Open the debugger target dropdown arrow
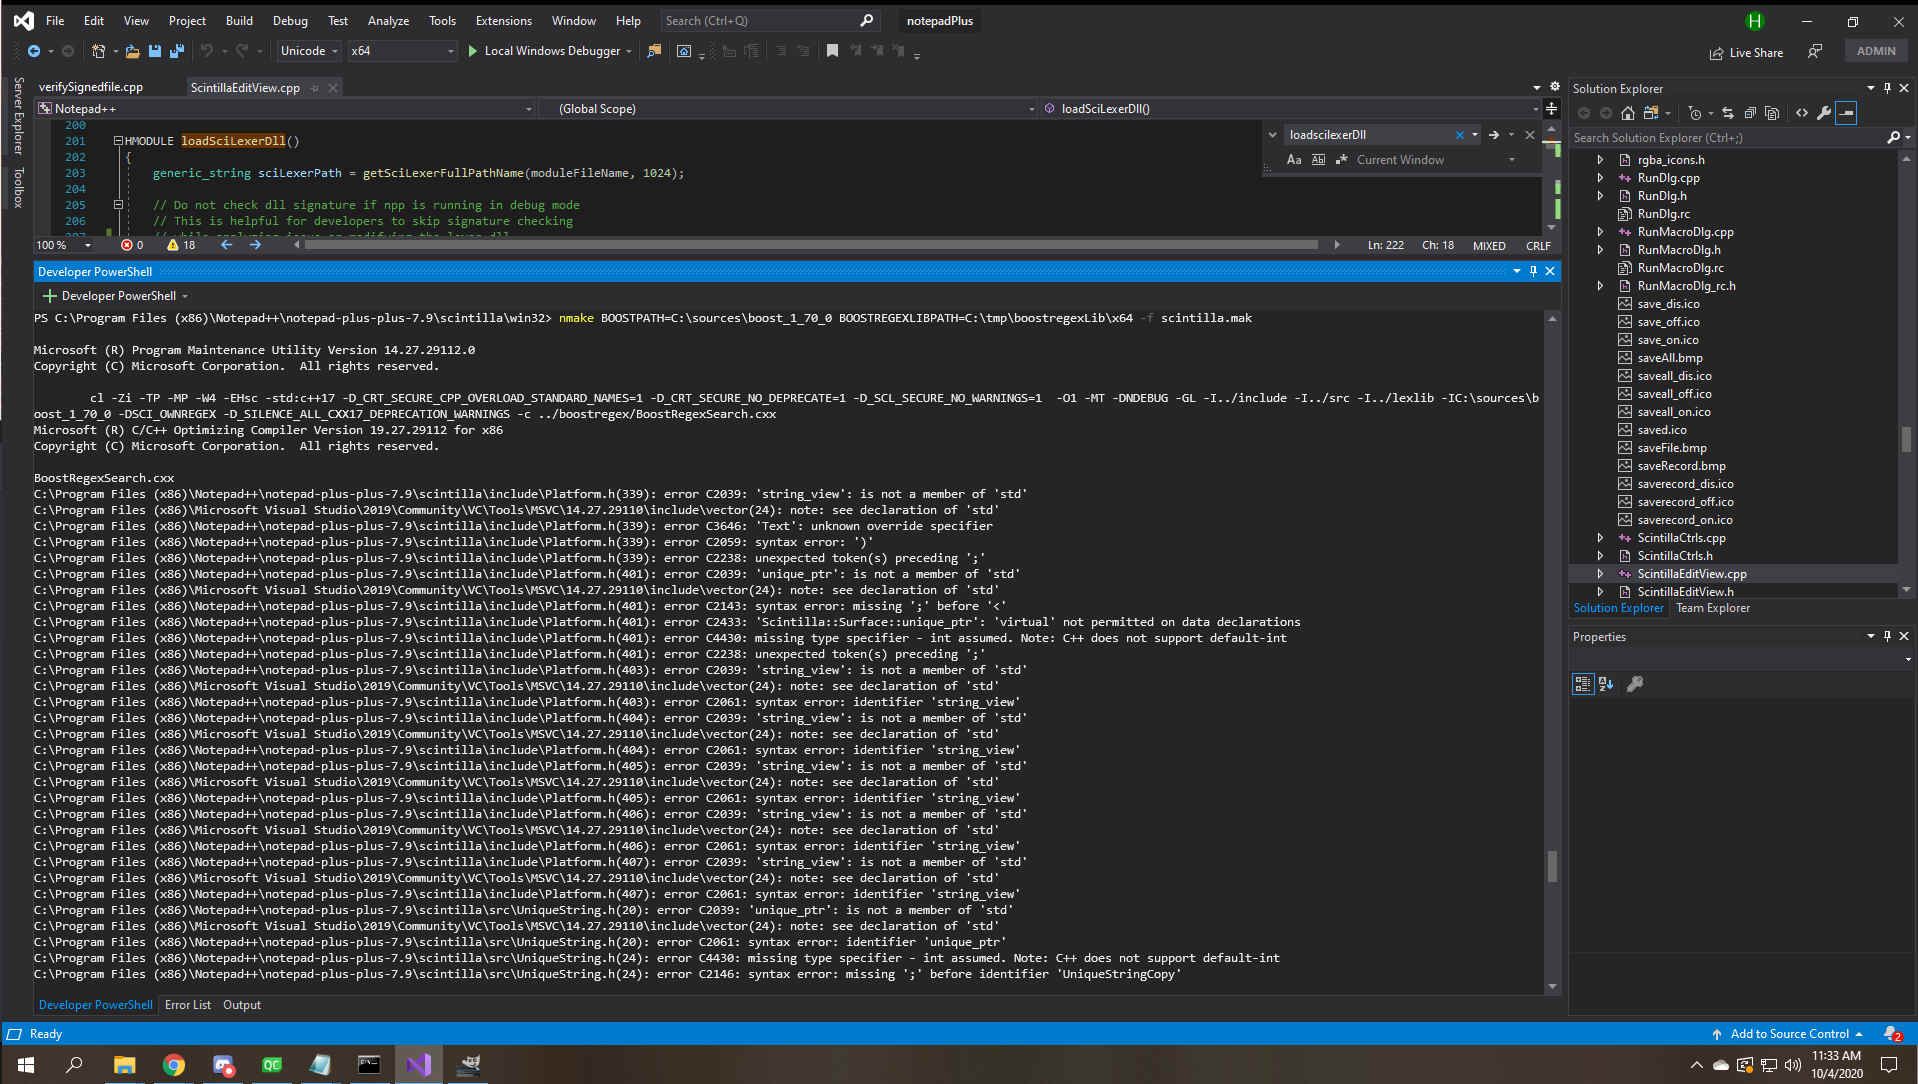The height and width of the screenshot is (1084, 1918). coord(629,51)
